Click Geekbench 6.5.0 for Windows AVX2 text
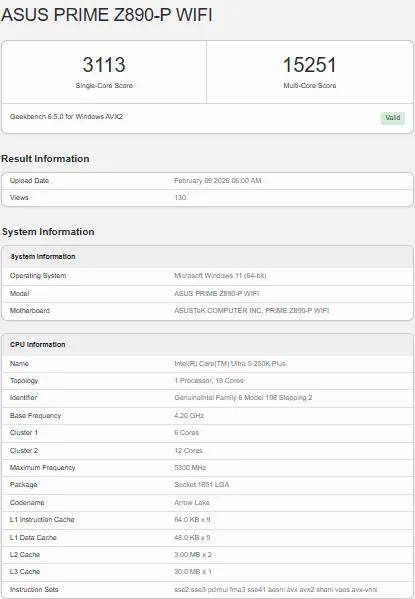415x599 pixels. pos(66,117)
